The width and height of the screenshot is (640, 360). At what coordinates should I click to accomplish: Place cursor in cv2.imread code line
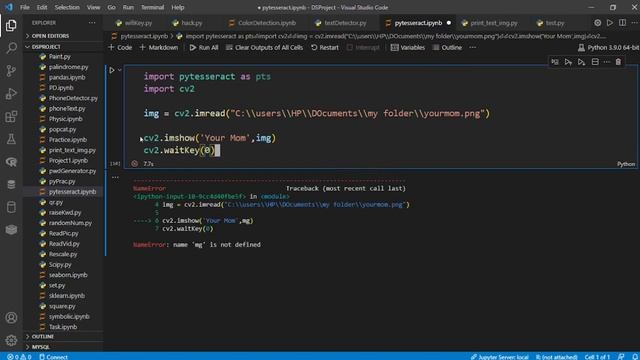pyautogui.click(x=316, y=113)
